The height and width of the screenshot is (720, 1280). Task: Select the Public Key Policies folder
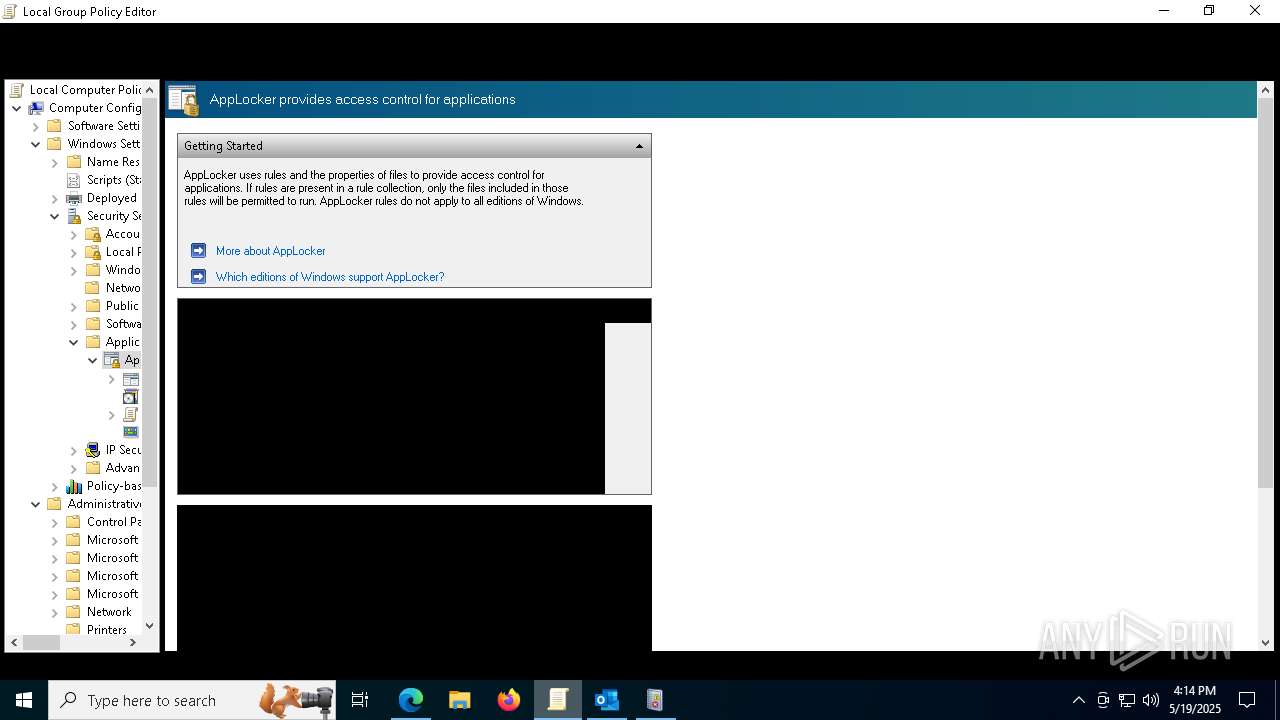click(x=112, y=306)
